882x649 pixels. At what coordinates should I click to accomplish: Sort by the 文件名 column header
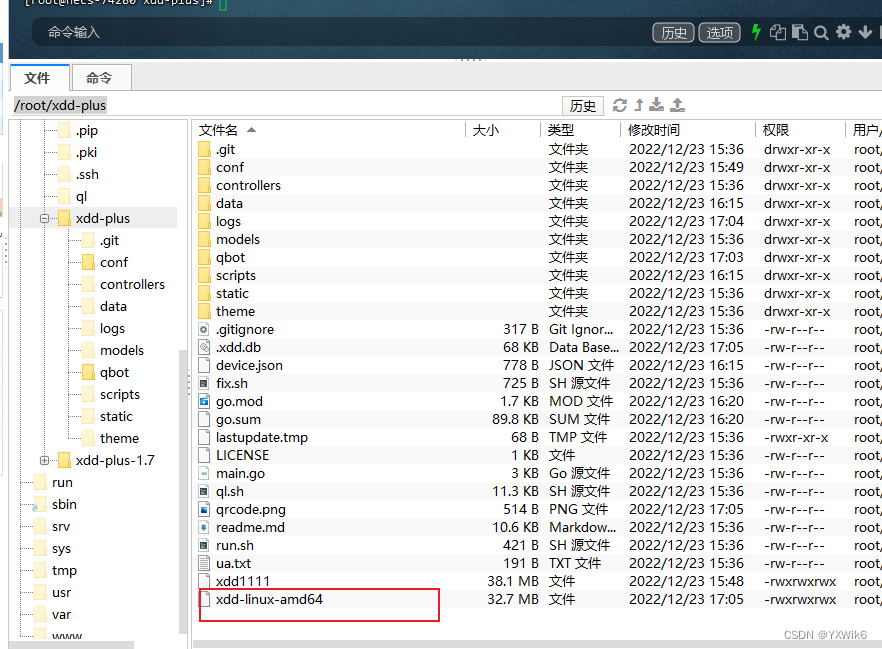pos(218,130)
